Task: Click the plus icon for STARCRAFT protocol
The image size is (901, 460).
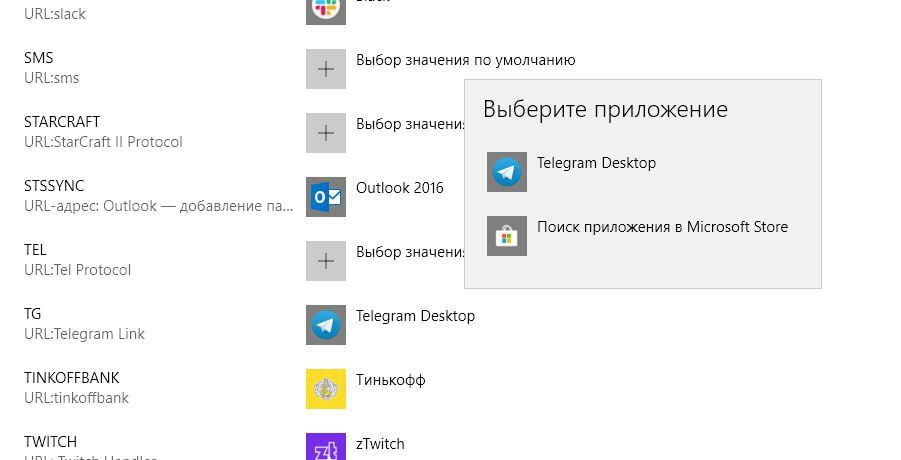Action: coord(326,133)
